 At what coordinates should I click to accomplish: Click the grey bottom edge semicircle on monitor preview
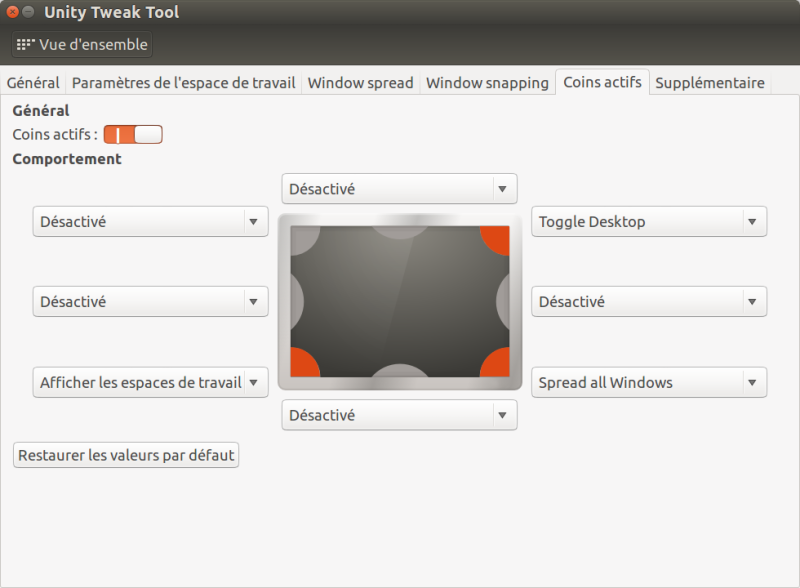pyautogui.click(x=400, y=371)
